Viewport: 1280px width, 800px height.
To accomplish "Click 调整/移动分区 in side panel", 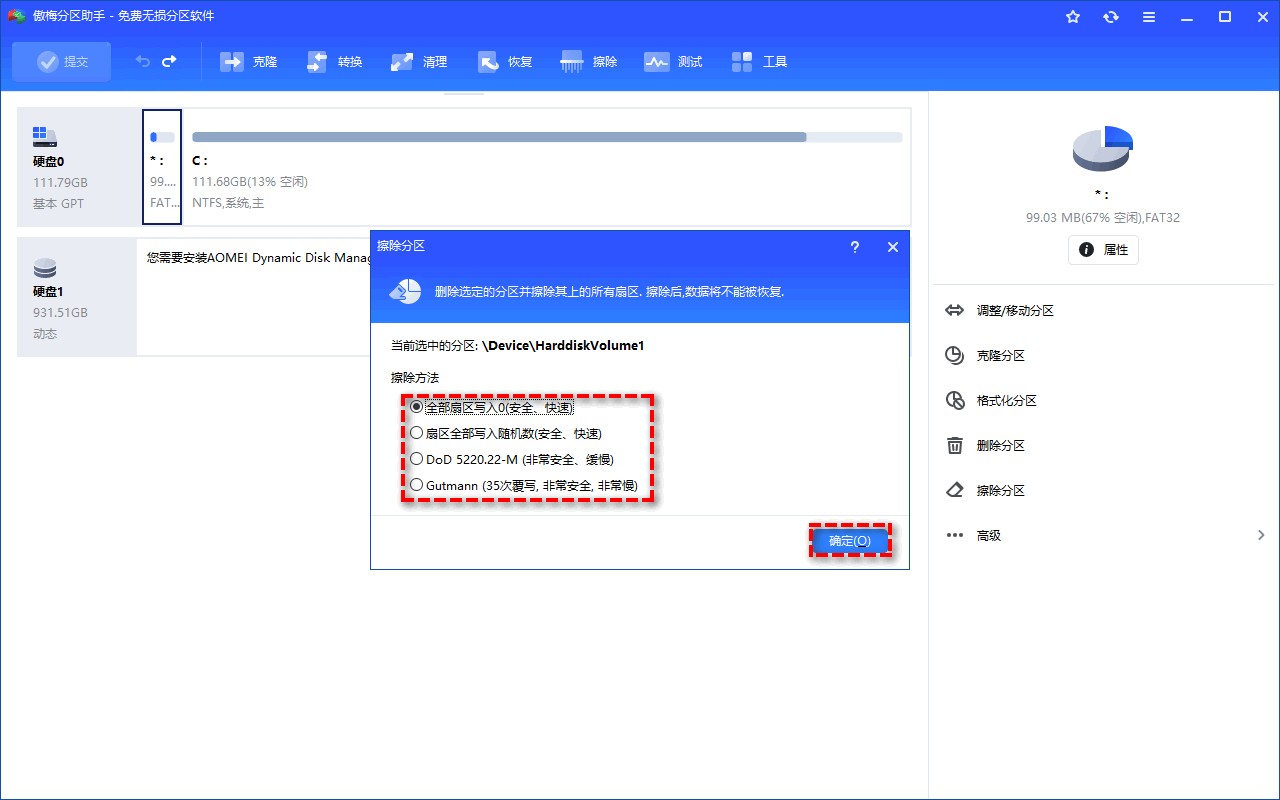I will 1015,311.
